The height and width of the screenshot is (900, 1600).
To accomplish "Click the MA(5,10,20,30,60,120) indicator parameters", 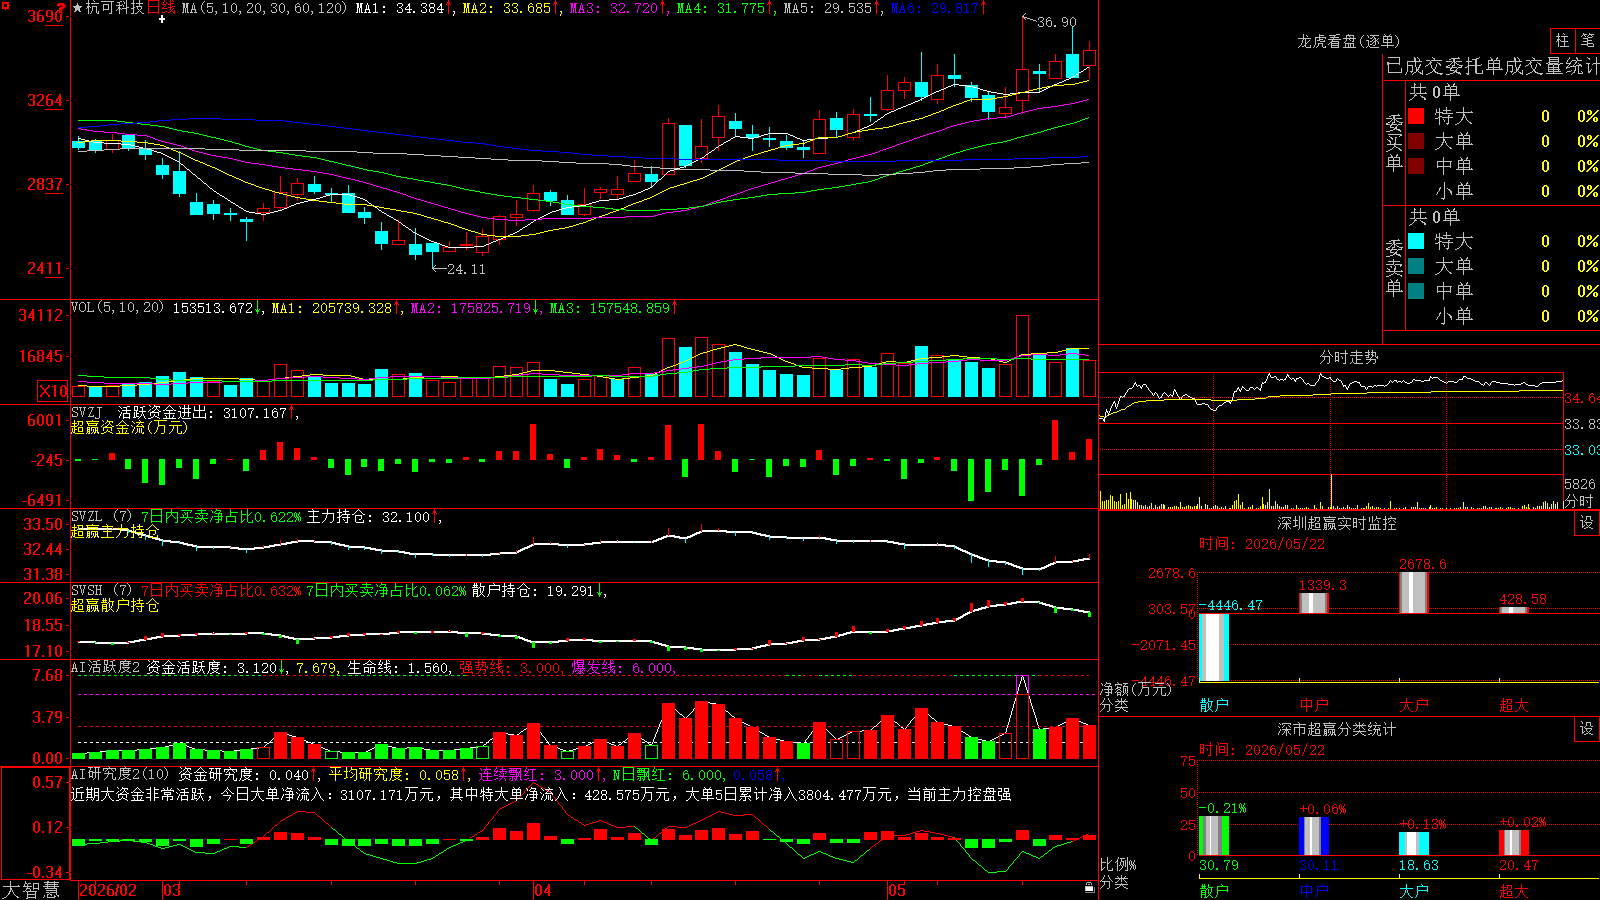I will point(264,8).
